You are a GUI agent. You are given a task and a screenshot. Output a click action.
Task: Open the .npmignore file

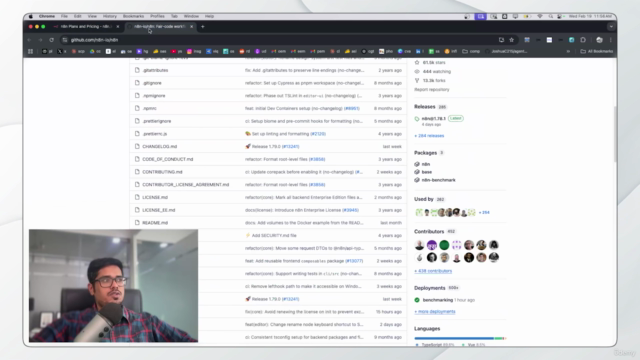[x=154, y=96]
